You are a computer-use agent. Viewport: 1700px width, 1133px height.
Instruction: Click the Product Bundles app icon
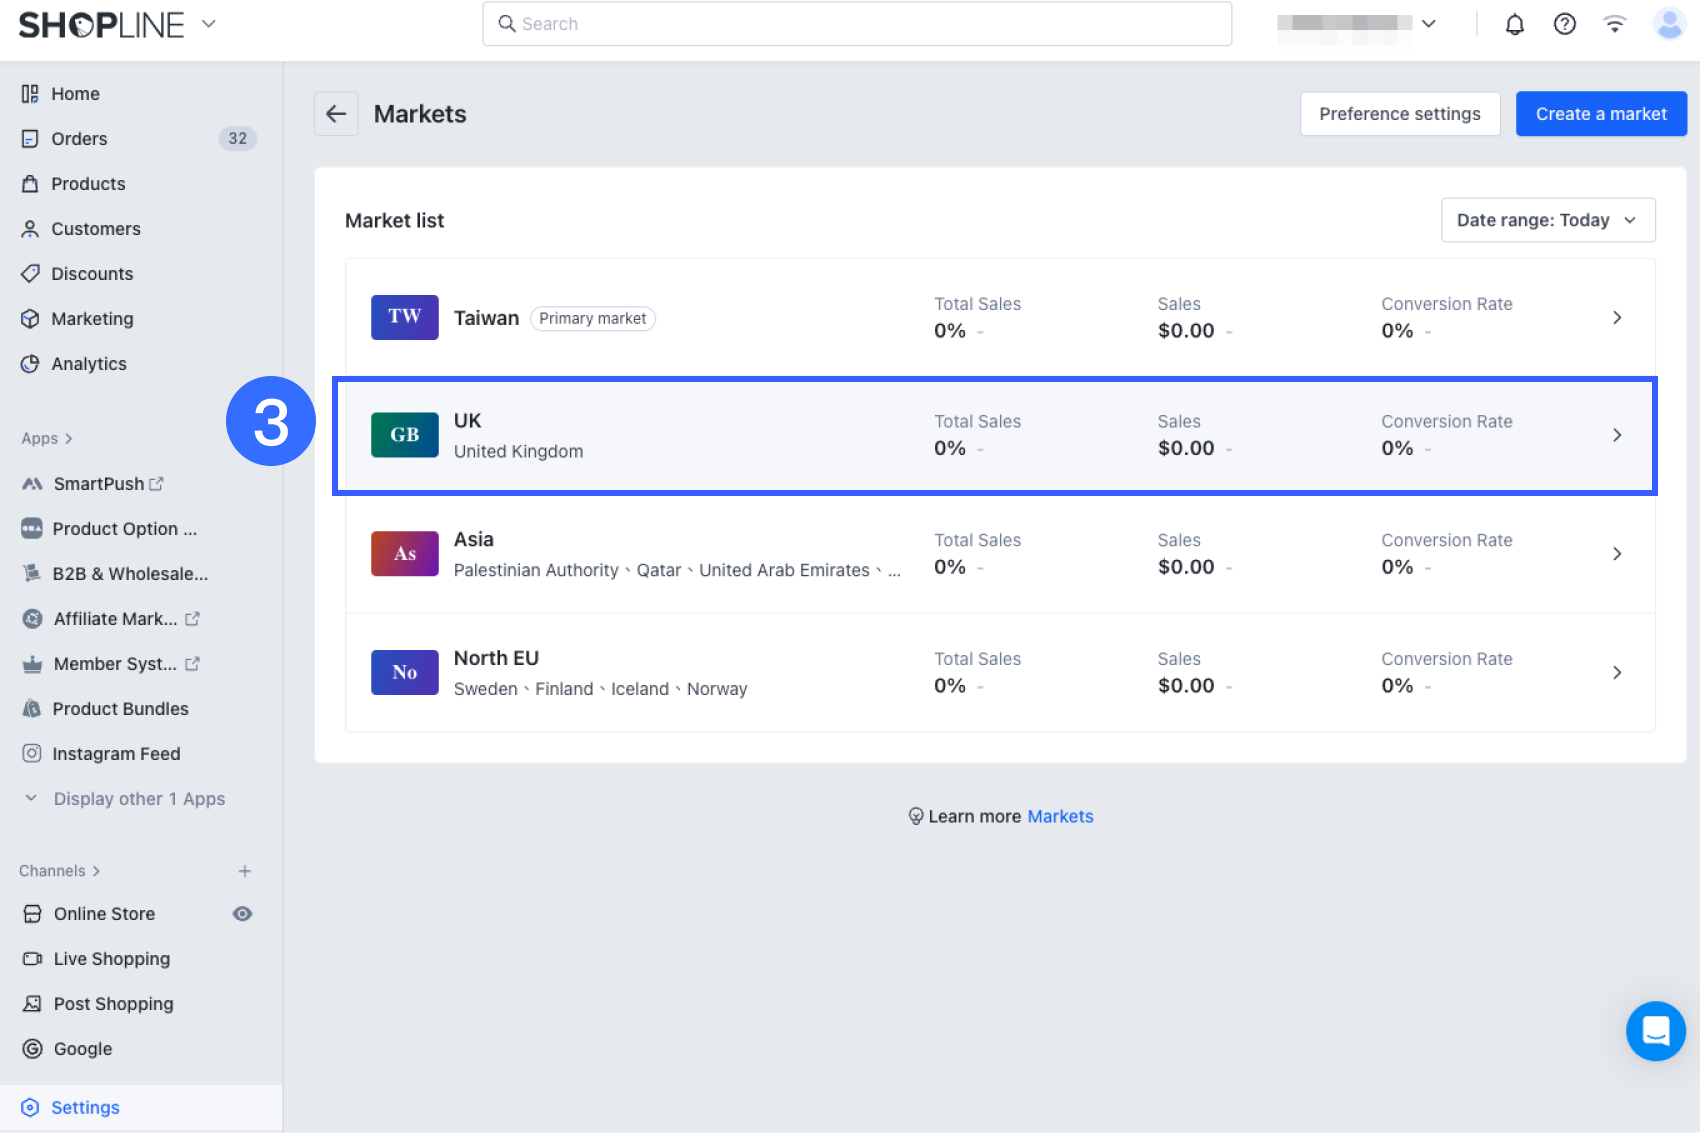coord(32,709)
